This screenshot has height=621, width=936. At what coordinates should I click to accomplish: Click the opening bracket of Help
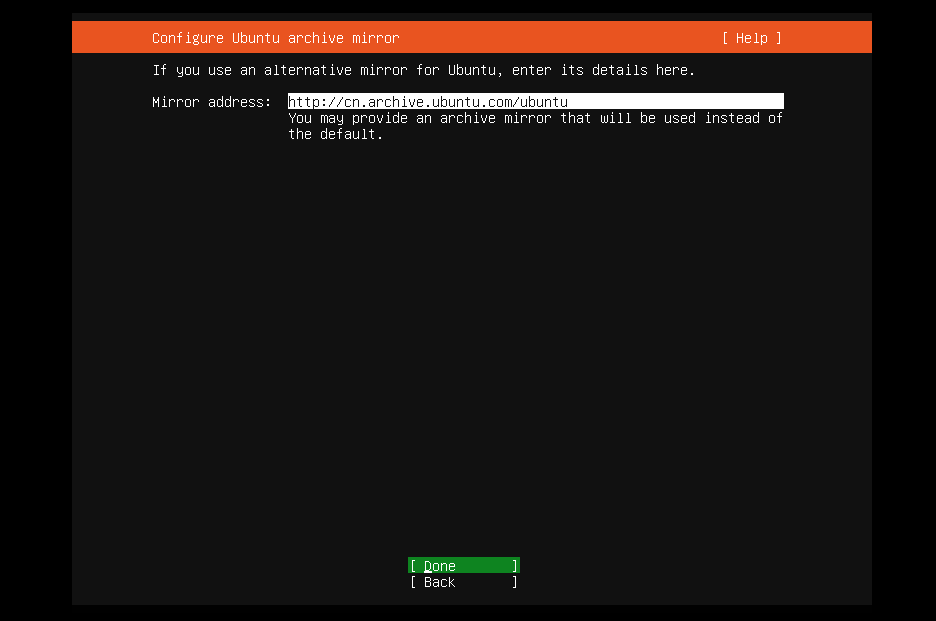pyautogui.click(x=724, y=38)
